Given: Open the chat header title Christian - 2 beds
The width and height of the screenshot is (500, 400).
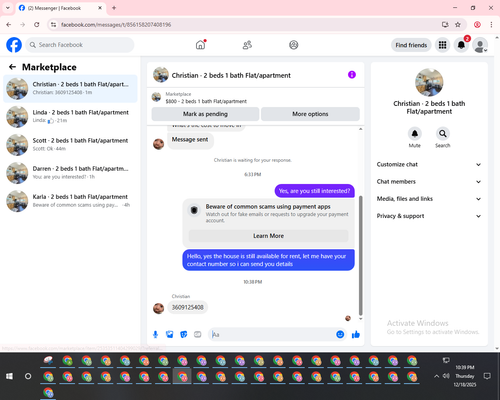Looking at the screenshot, I should (x=231, y=75).
